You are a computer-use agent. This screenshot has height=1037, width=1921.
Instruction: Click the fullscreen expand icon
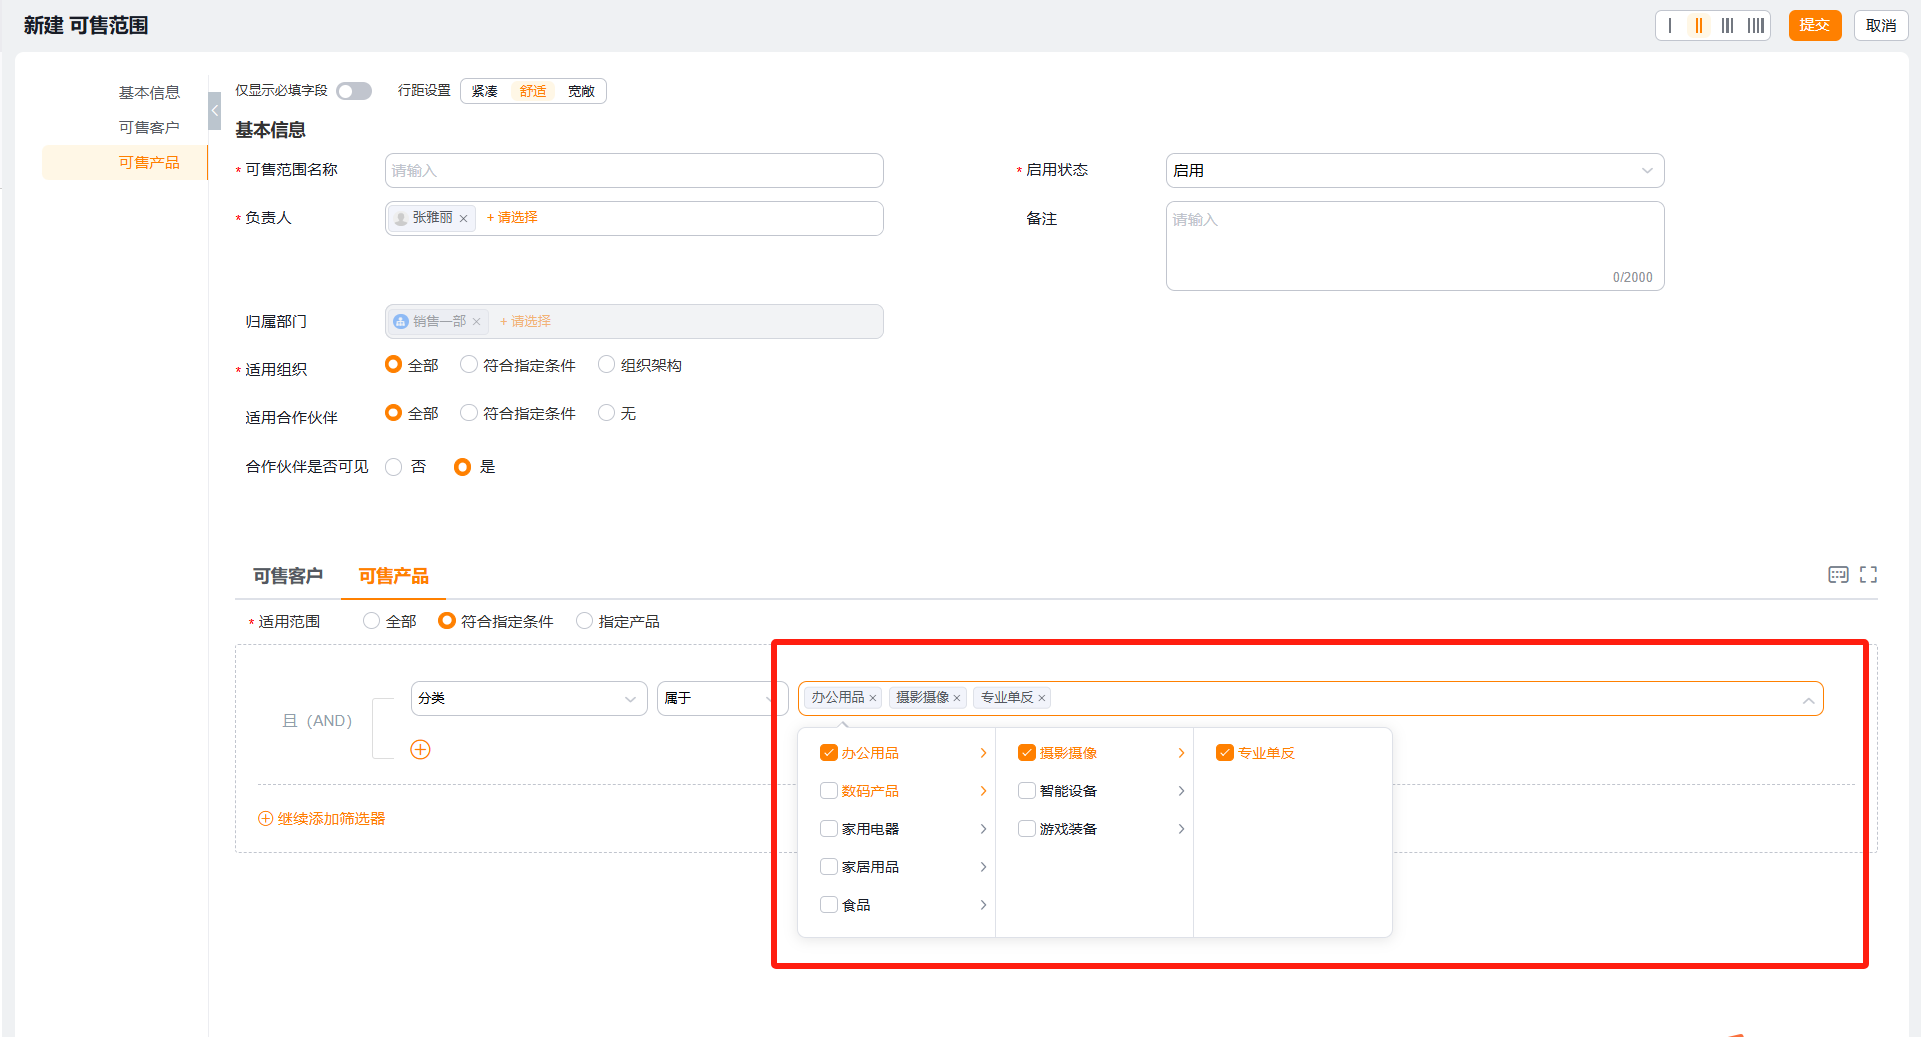[x=1868, y=575]
